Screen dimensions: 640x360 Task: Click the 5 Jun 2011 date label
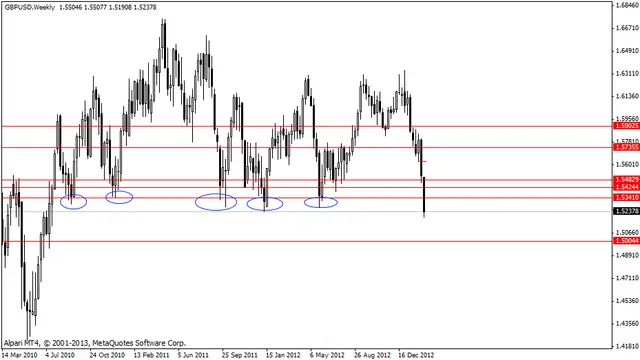point(193,355)
